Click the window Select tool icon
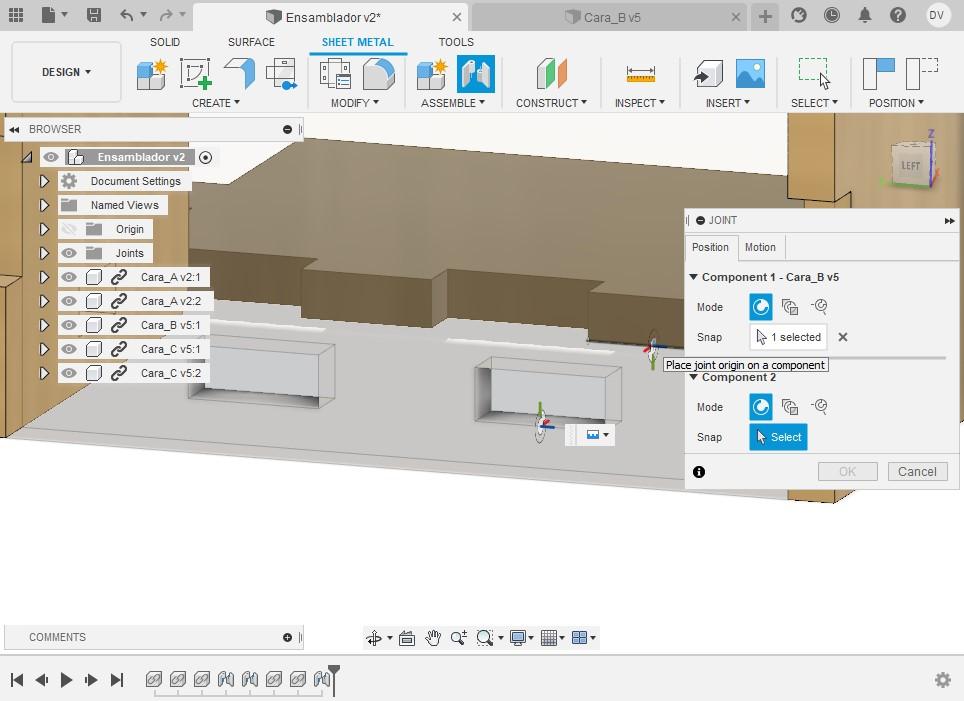The width and height of the screenshot is (964, 701). tap(814, 74)
